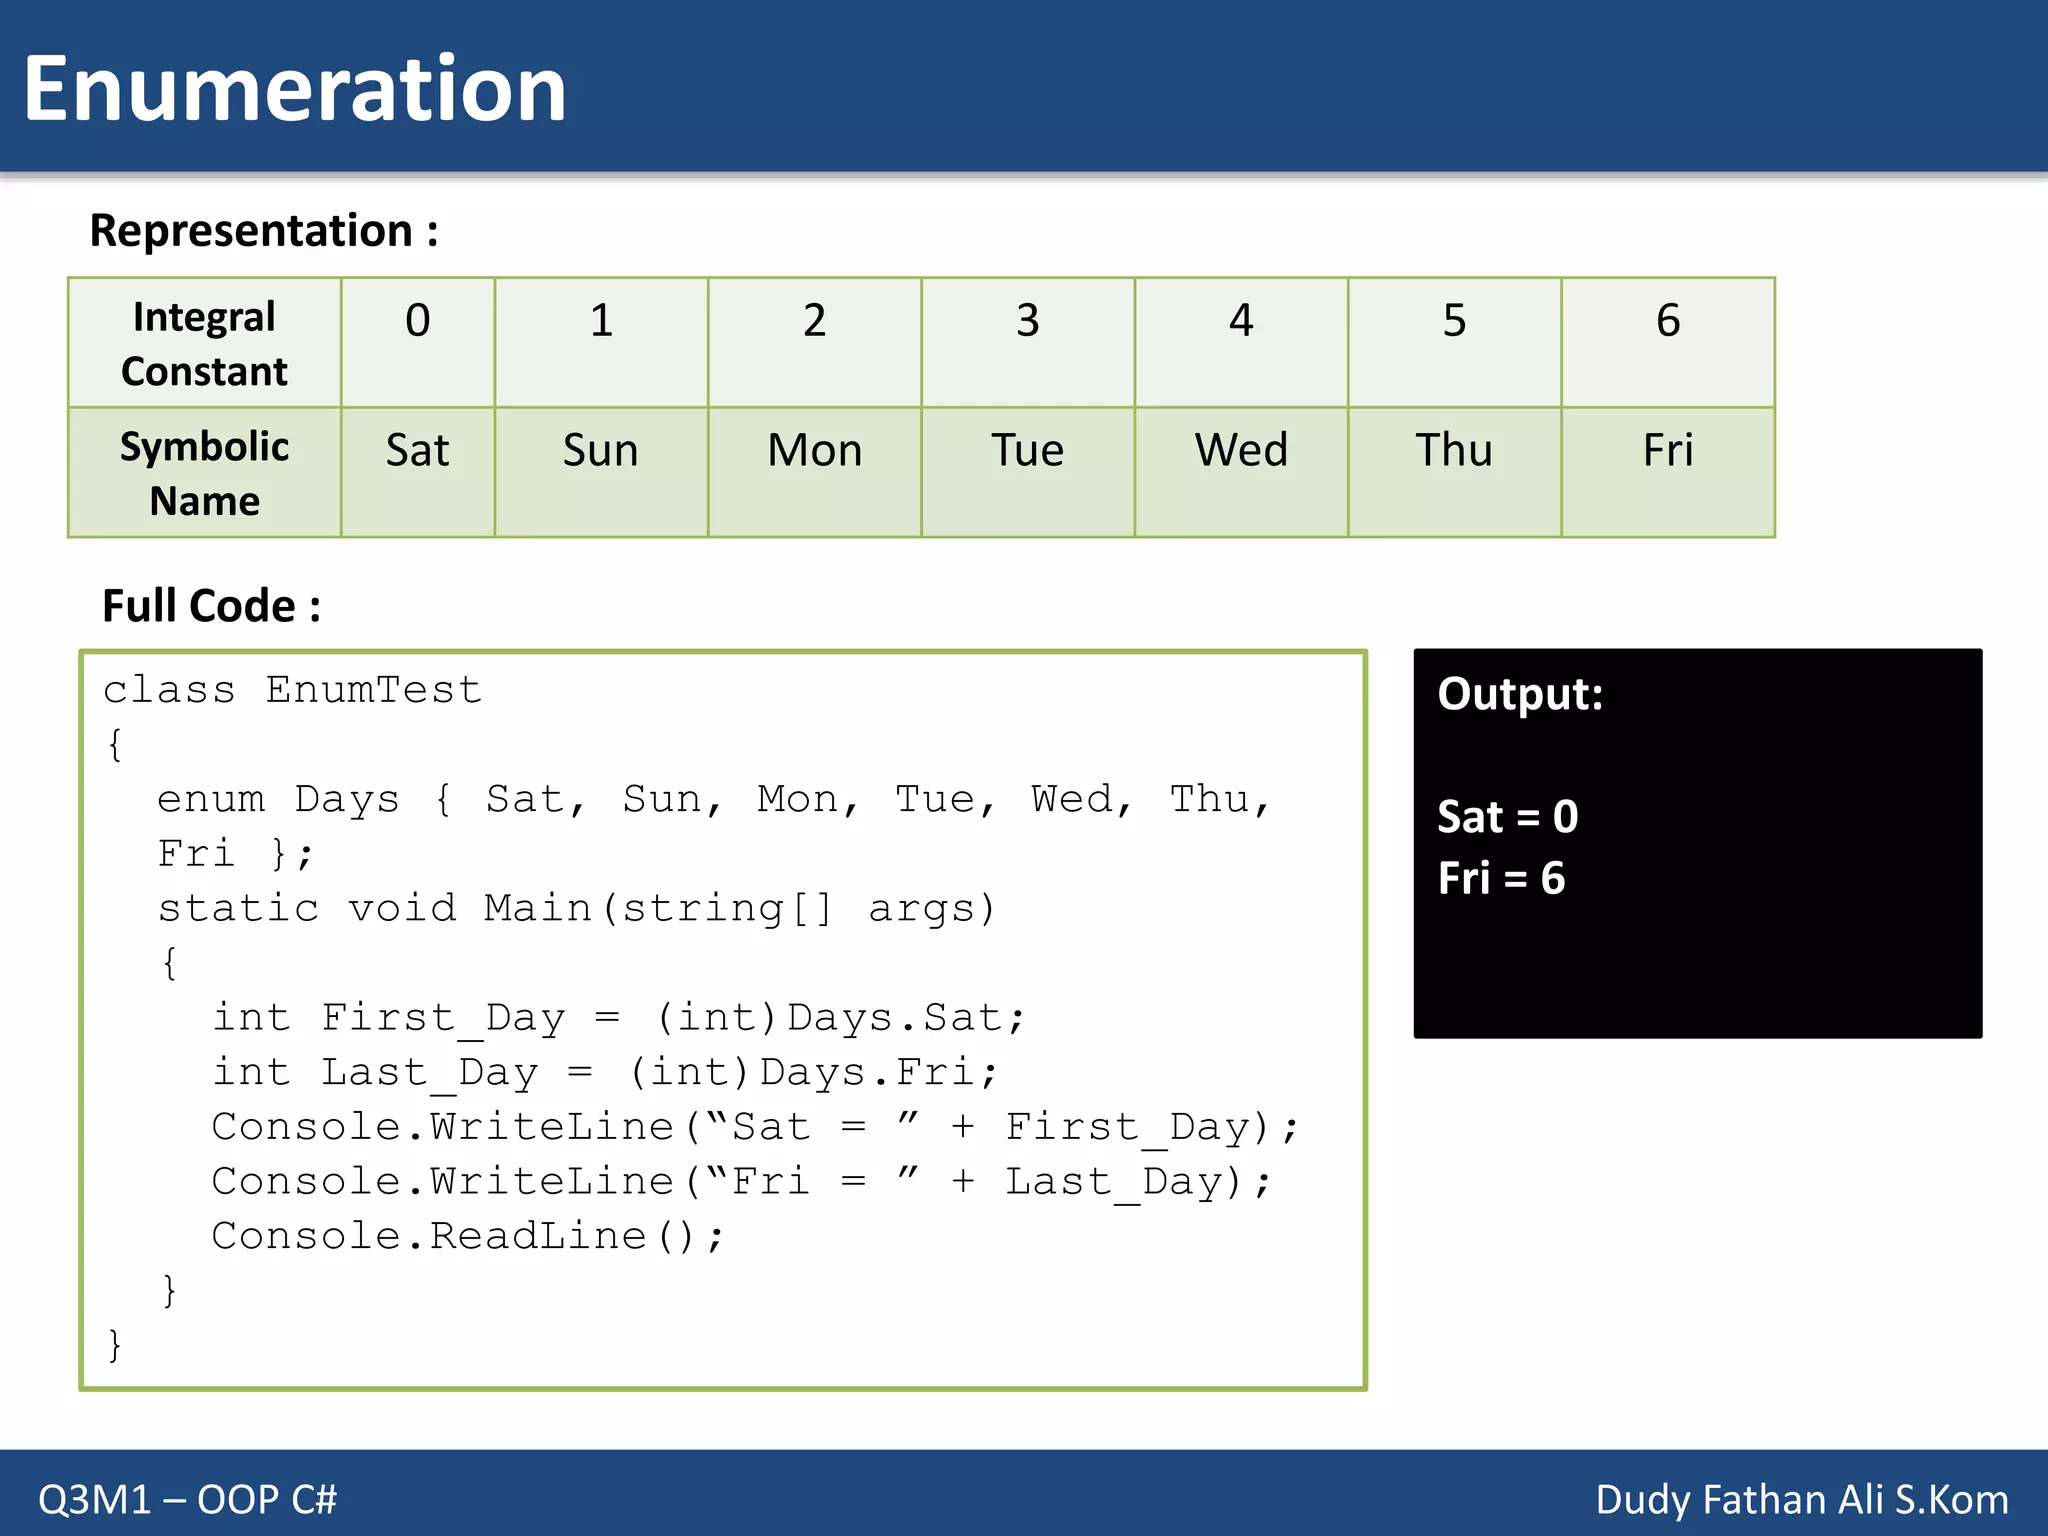This screenshot has width=2048, height=1536.
Task: Click the 'Fri = 6' output line
Action: coord(1501,878)
